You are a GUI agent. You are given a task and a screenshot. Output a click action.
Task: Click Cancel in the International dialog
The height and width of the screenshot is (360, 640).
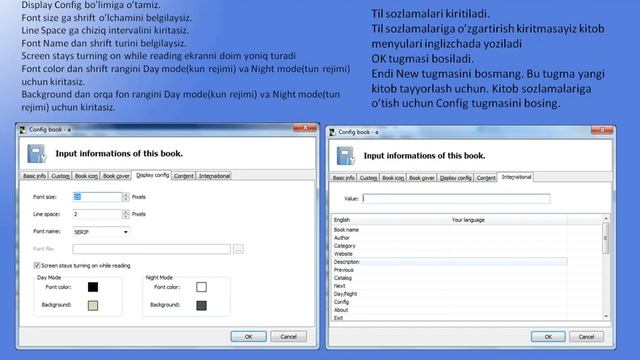[587, 337]
